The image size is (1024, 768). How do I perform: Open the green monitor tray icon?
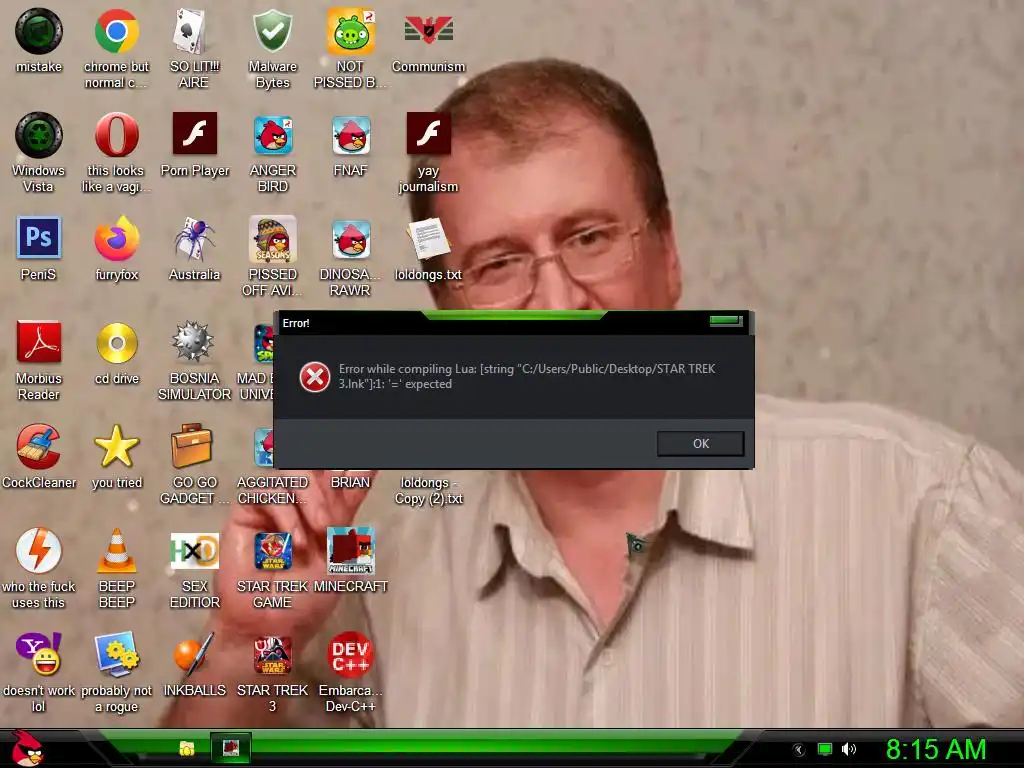coord(825,749)
